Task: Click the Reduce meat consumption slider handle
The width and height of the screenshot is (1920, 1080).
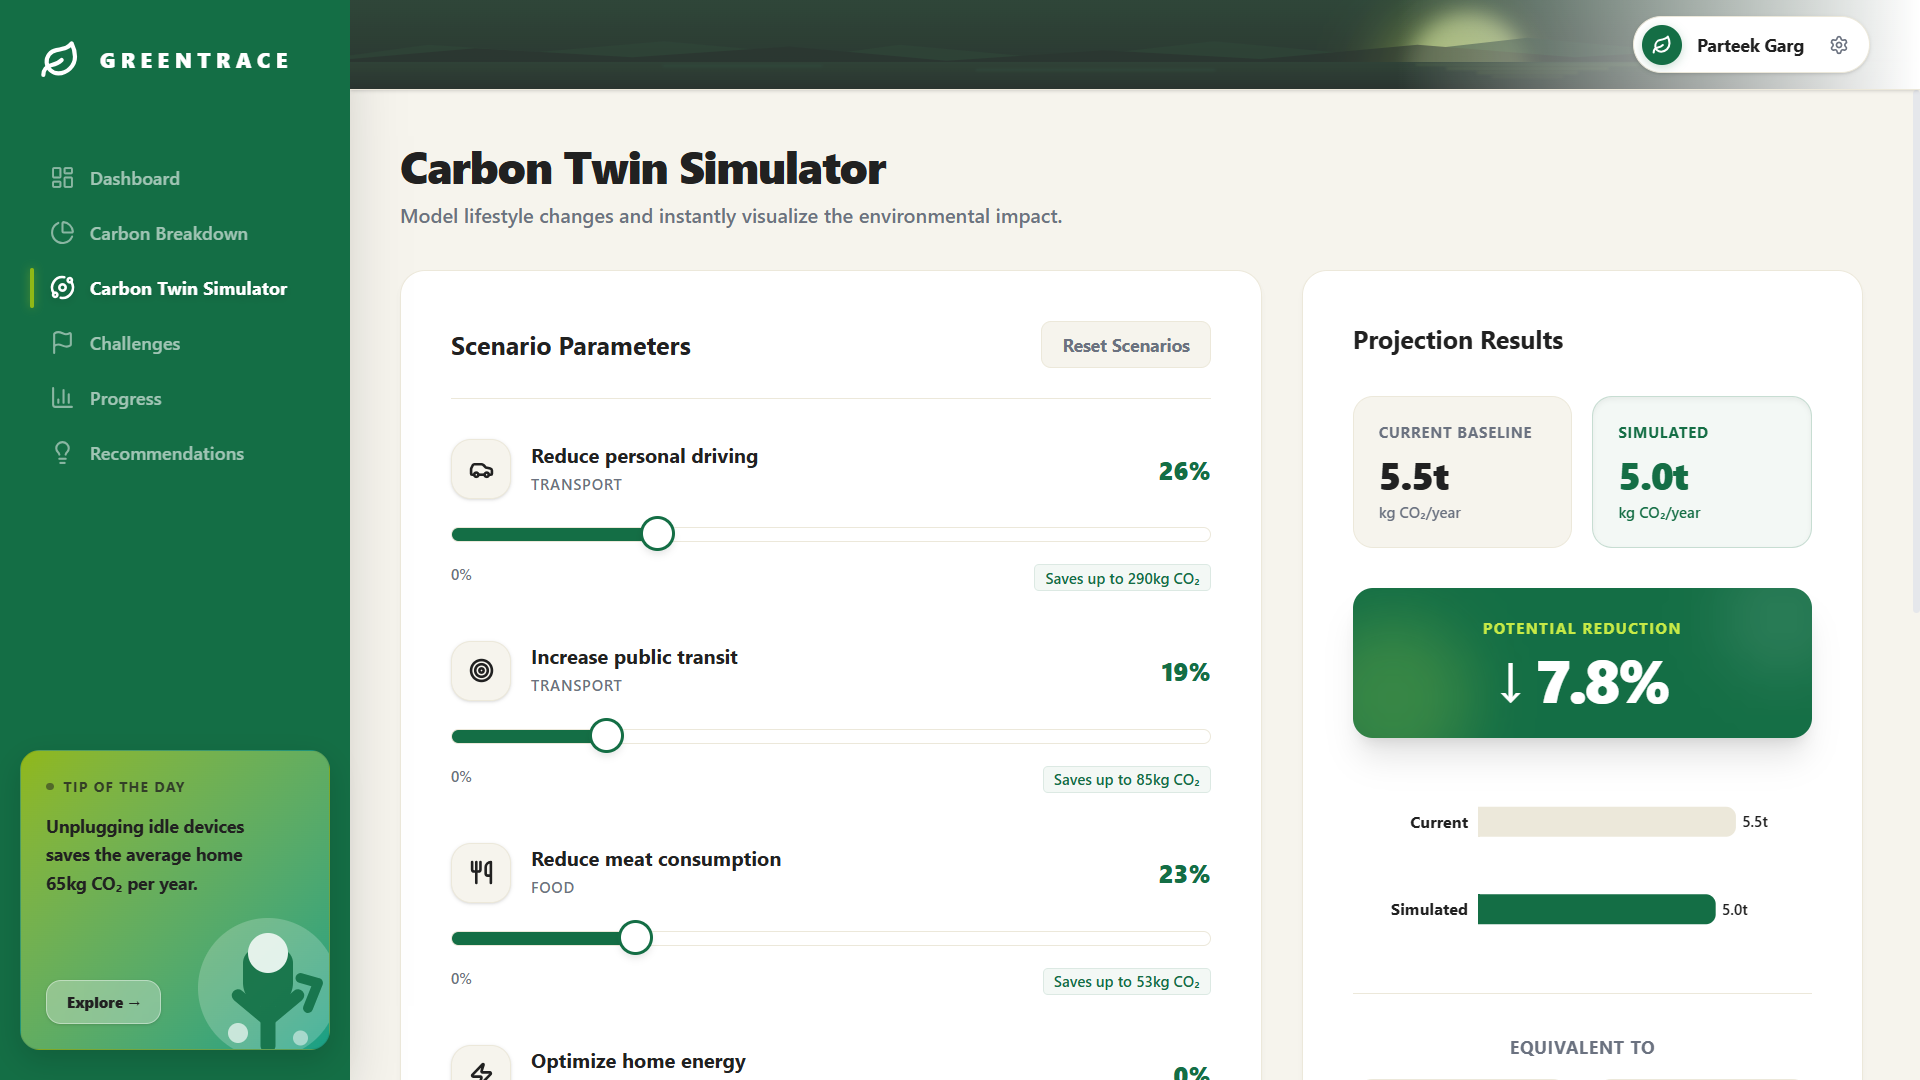Action: coord(635,938)
